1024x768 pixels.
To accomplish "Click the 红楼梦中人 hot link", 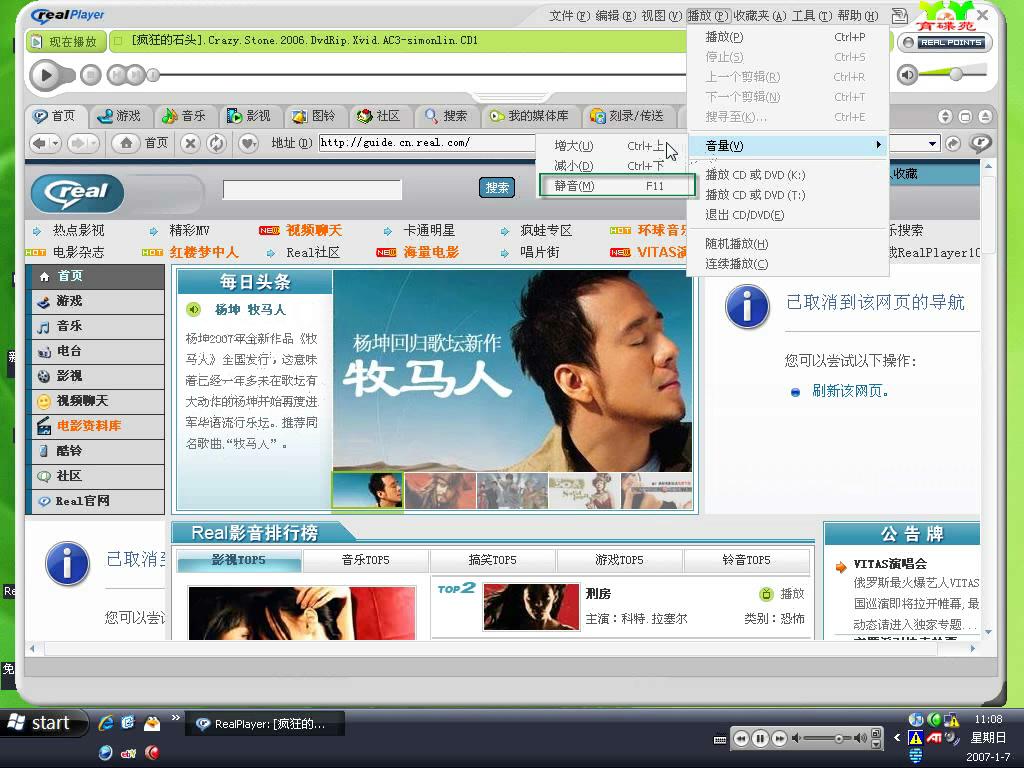I will coord(204,252).
